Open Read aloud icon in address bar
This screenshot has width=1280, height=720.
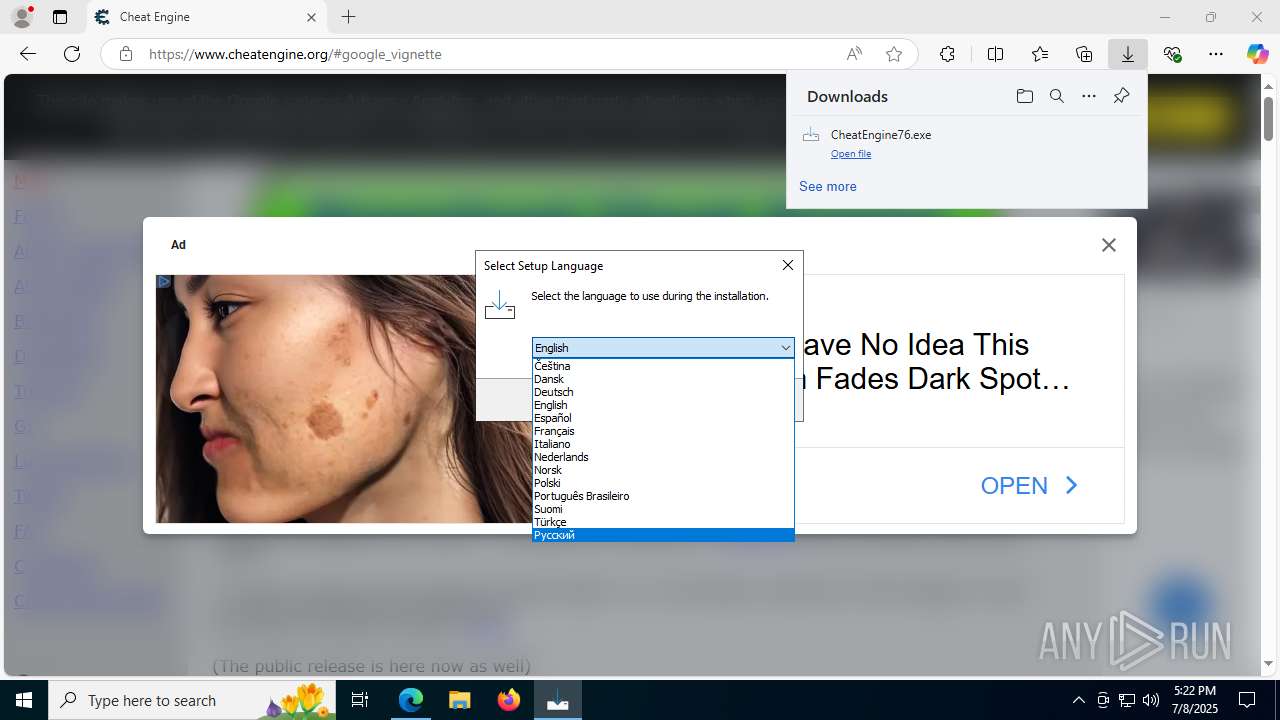tap(854, 54)
